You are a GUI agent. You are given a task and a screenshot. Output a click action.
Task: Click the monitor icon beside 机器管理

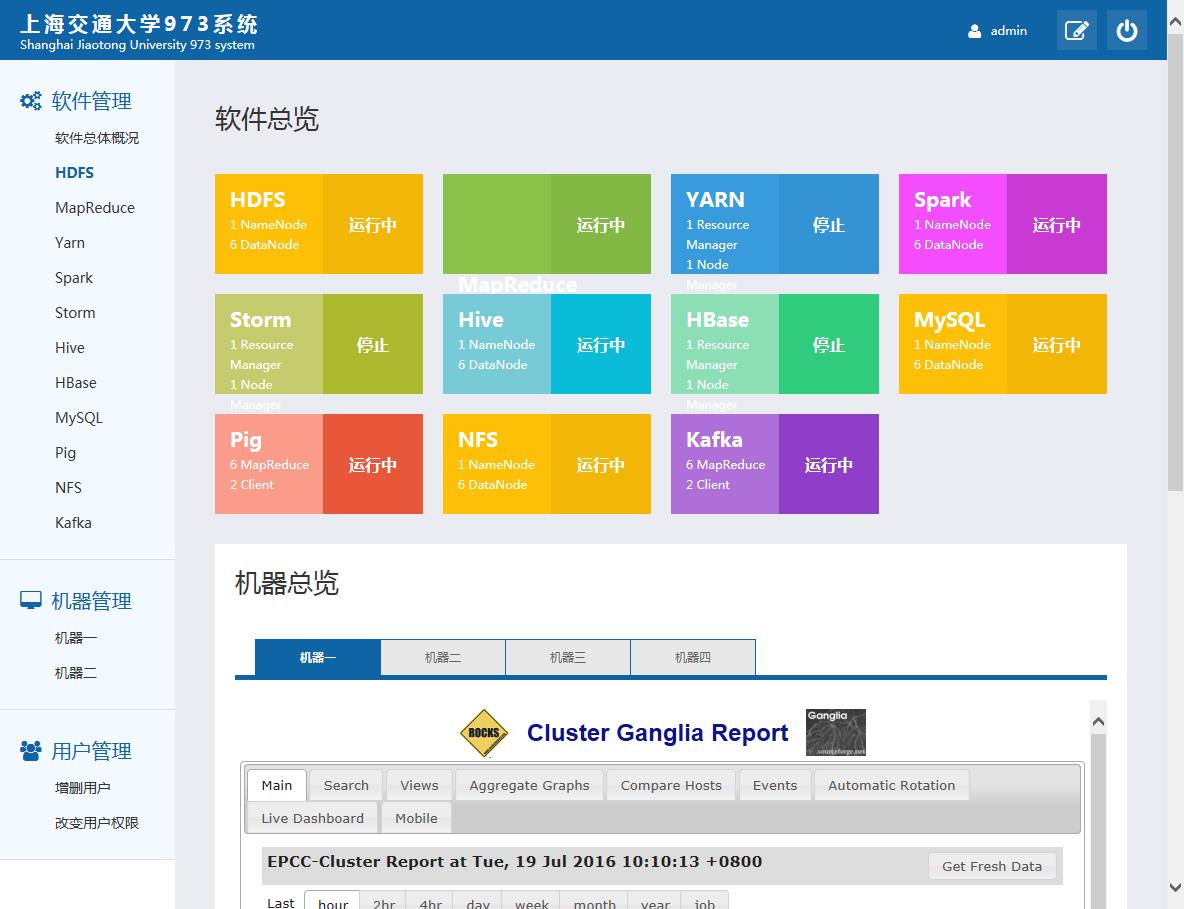tap(31, 601)
